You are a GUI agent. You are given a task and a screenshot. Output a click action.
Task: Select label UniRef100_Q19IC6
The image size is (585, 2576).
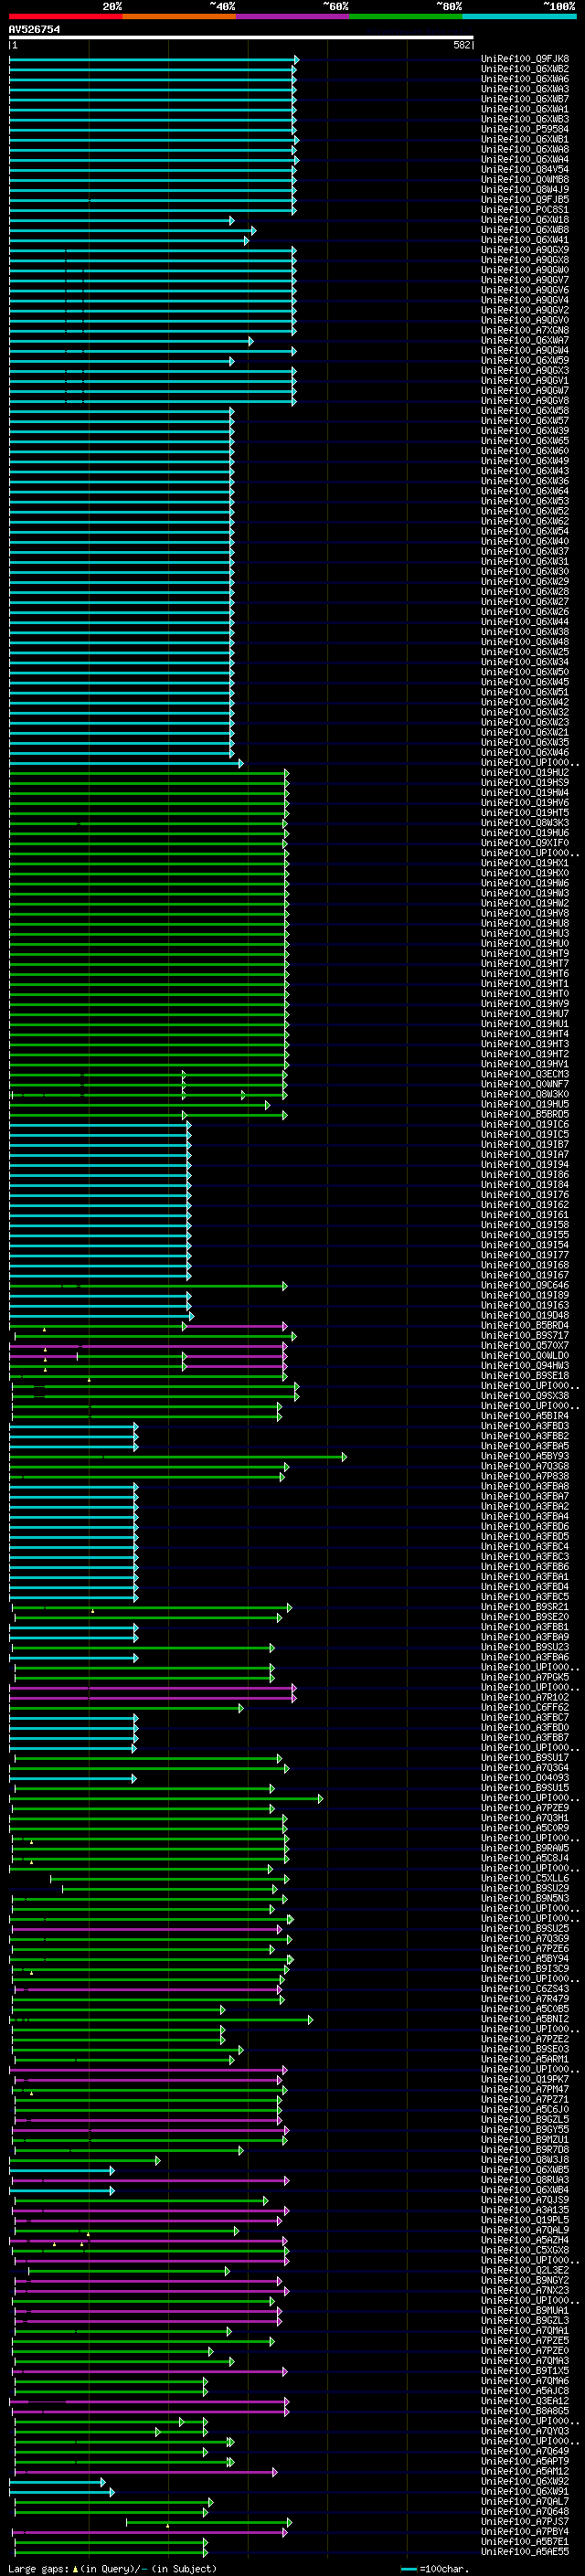525,1124
